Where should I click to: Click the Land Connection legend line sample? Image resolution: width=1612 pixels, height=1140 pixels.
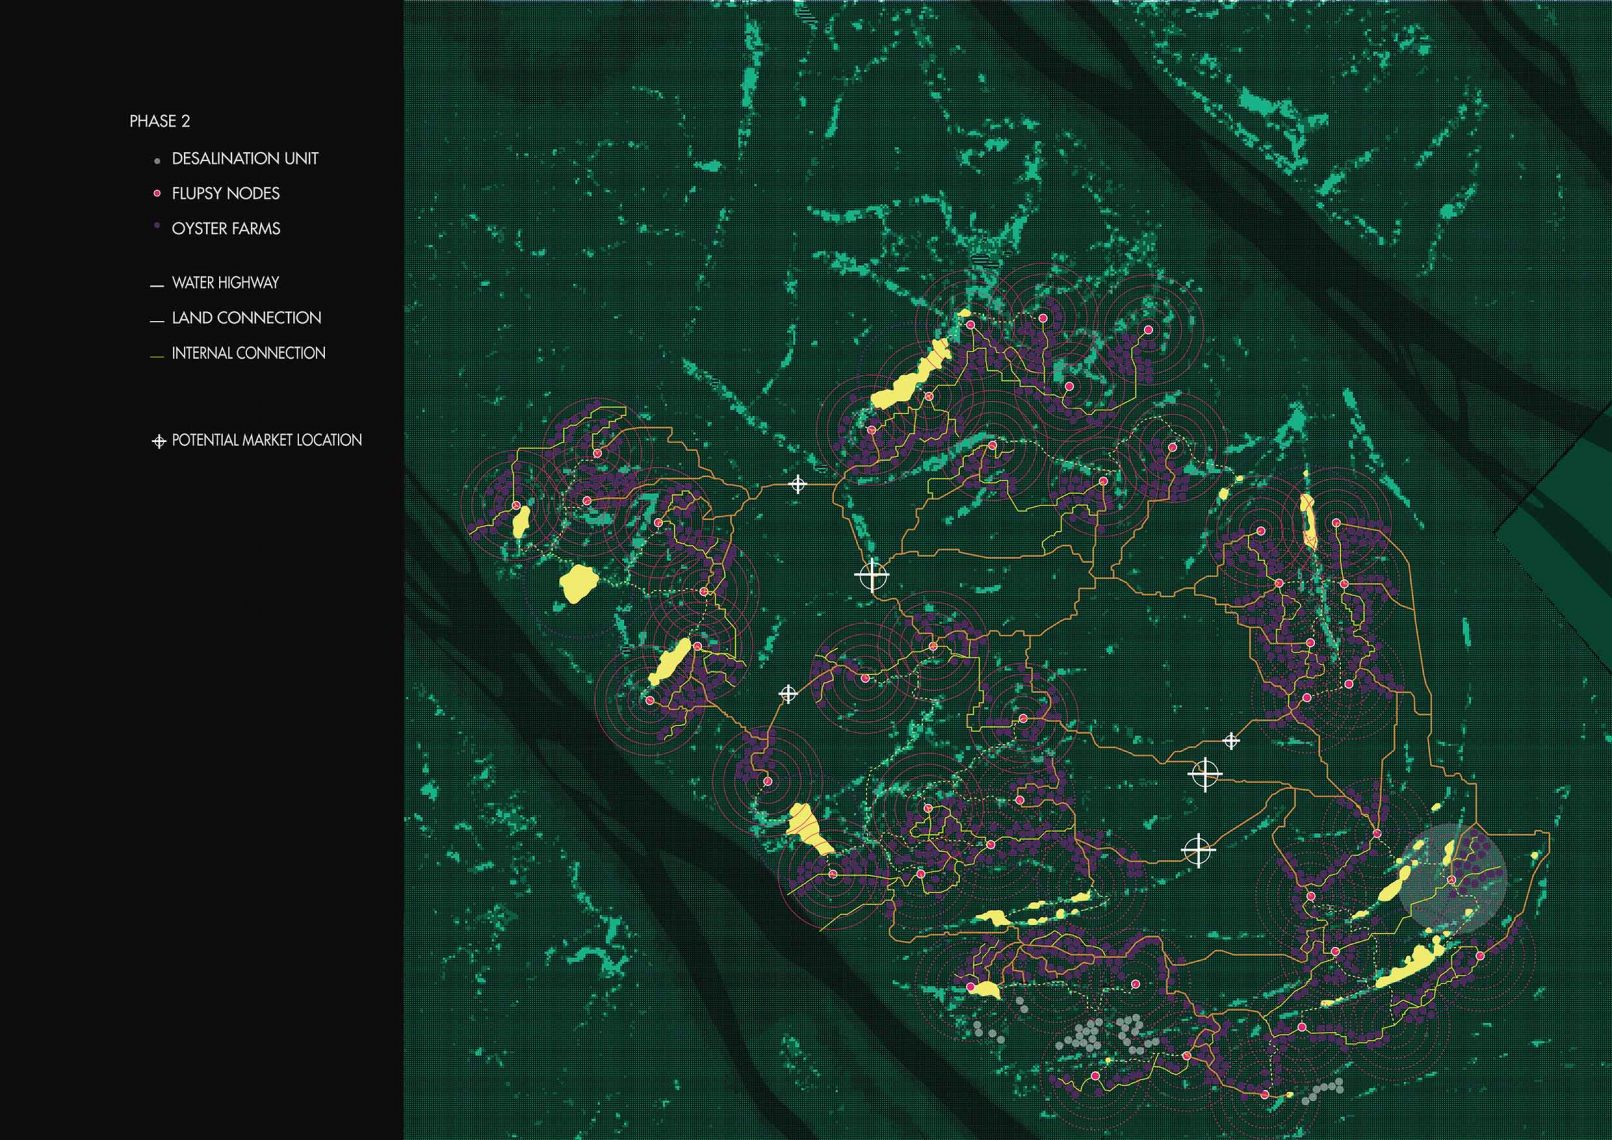point(157,321)
